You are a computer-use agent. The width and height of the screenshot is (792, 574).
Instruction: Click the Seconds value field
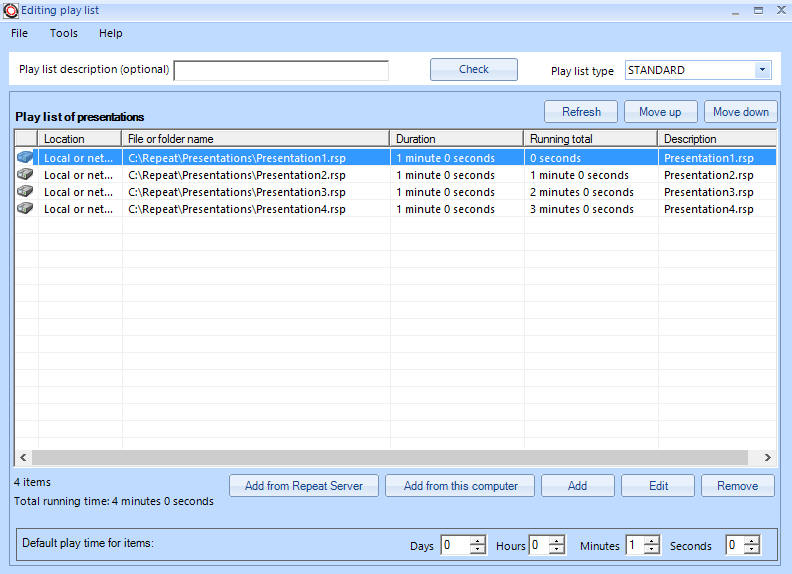pos(735,545)
